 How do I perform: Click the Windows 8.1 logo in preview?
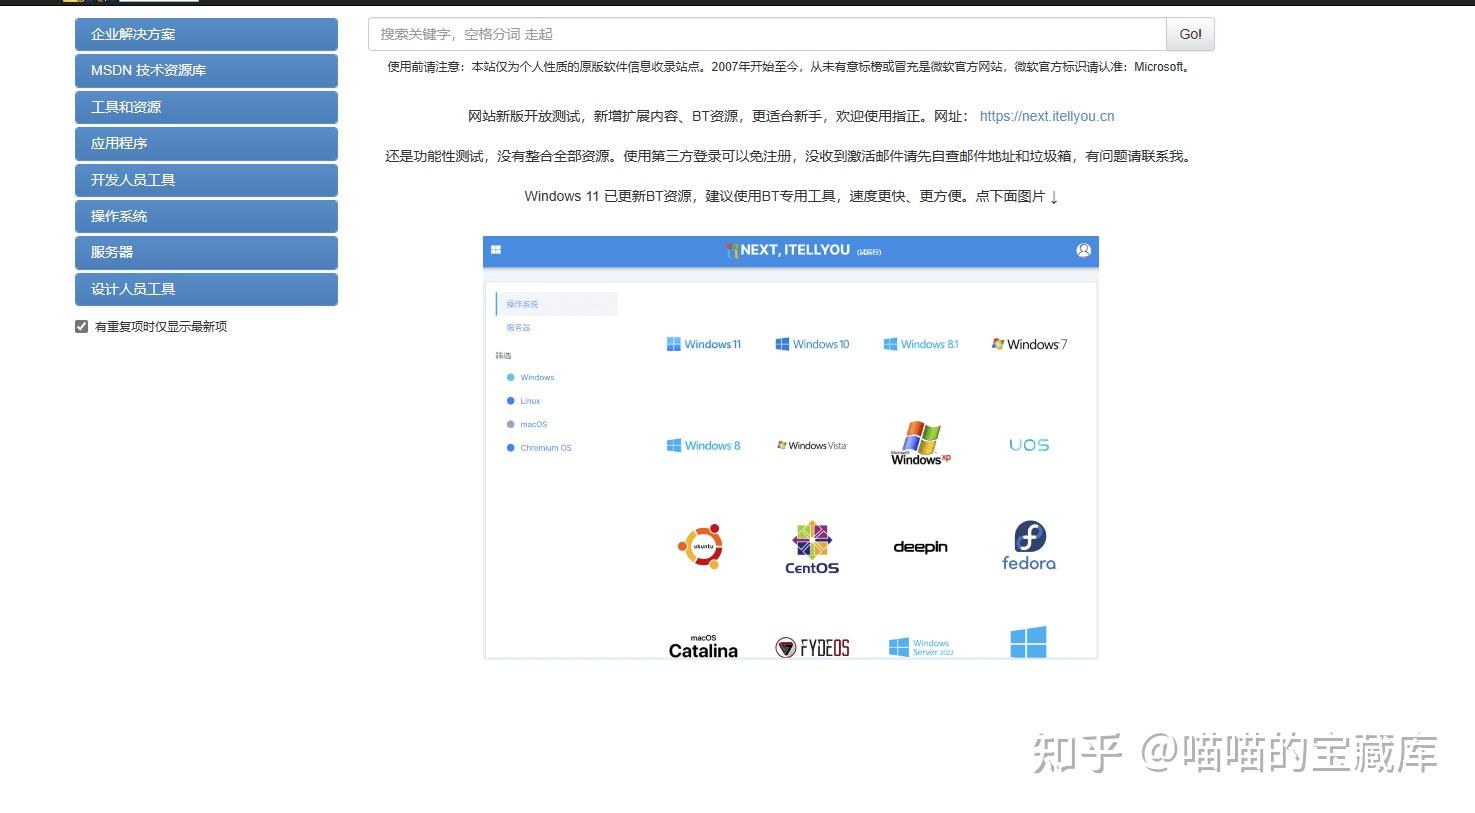coord(921,344)
